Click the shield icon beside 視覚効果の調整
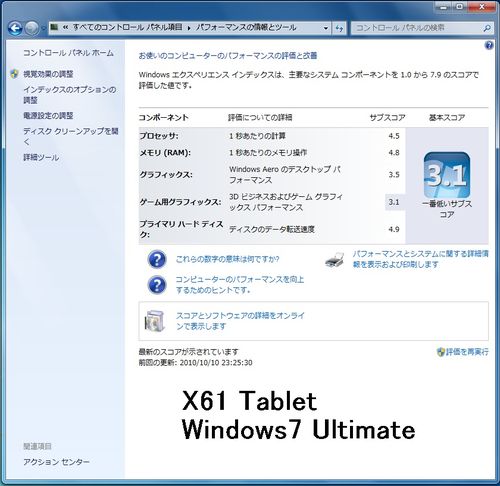 [14, 74]
